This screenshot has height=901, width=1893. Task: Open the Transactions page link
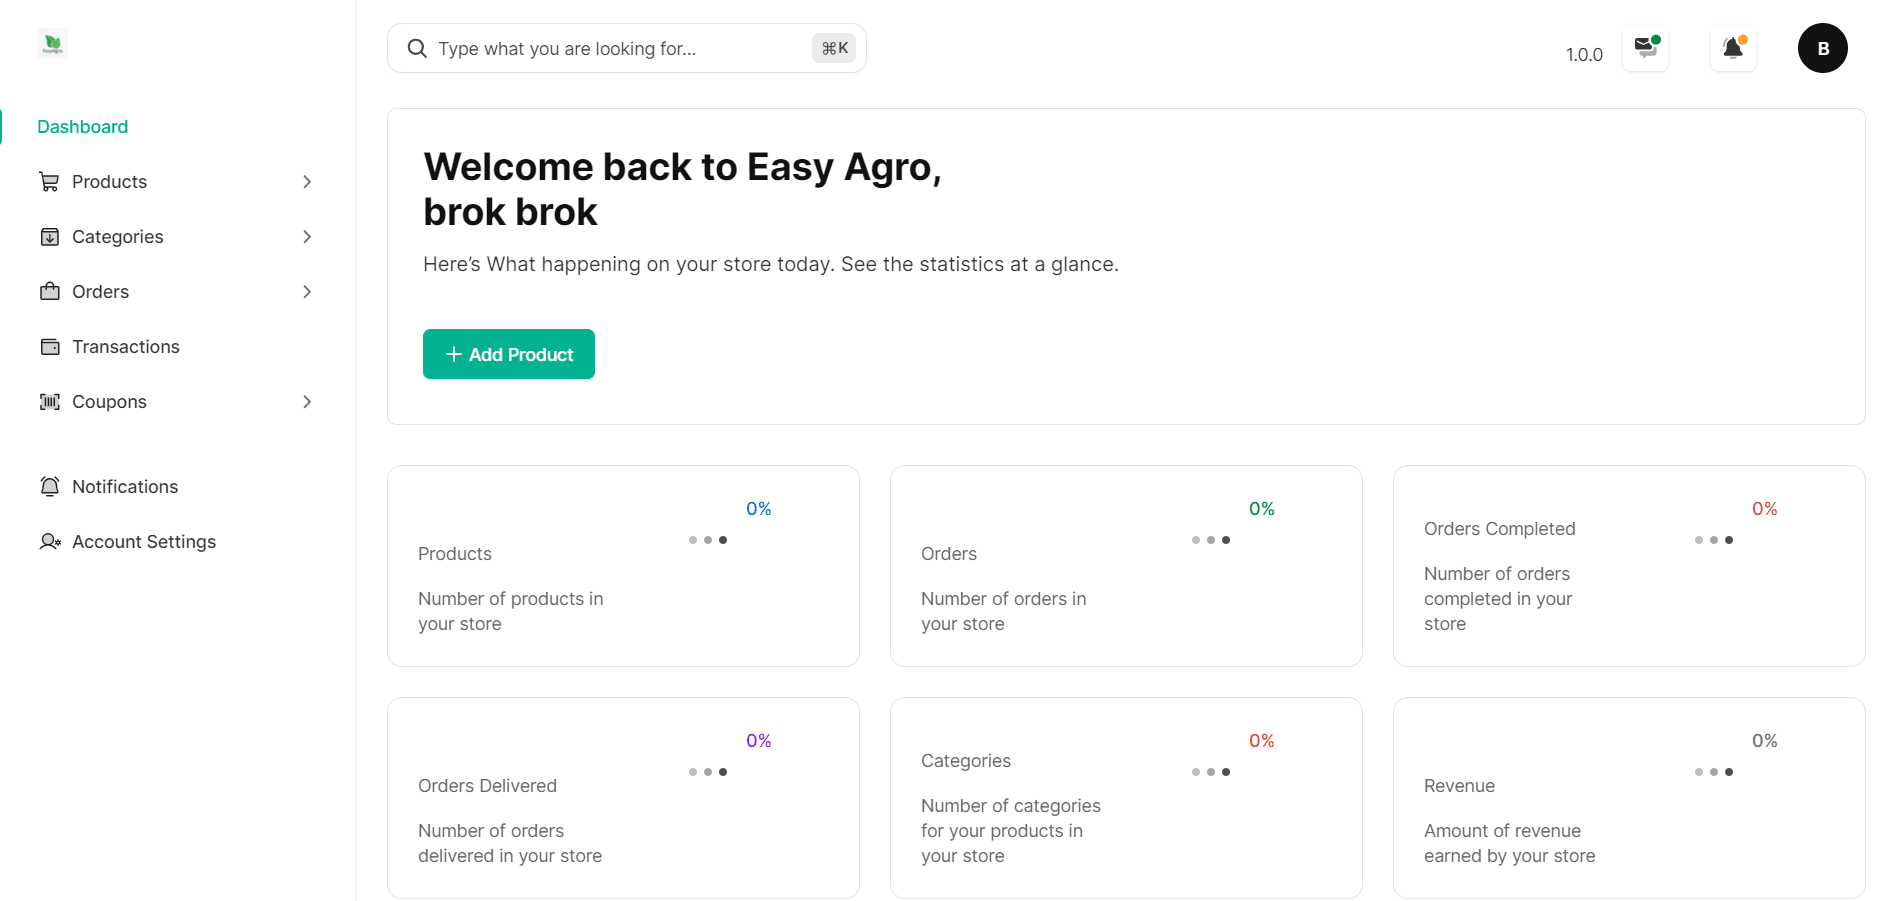126,347
